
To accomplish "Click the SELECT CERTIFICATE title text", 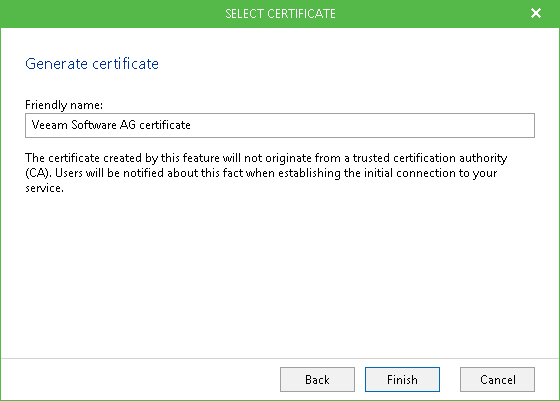I will (x=280, y=14).
